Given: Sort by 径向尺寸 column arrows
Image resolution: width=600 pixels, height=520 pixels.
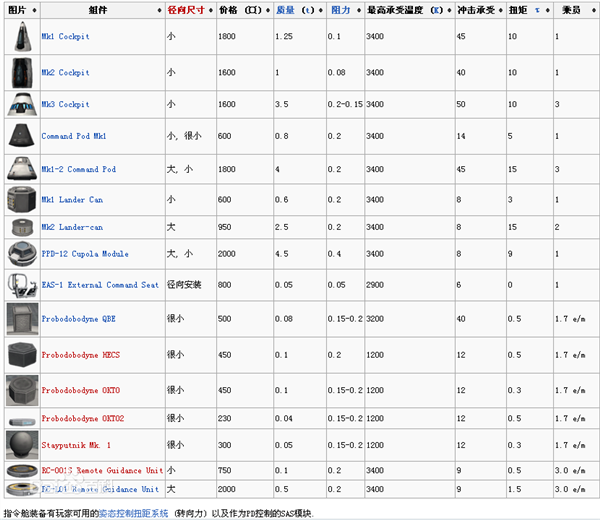Looking at the screenshot, I should coord(211,10).
